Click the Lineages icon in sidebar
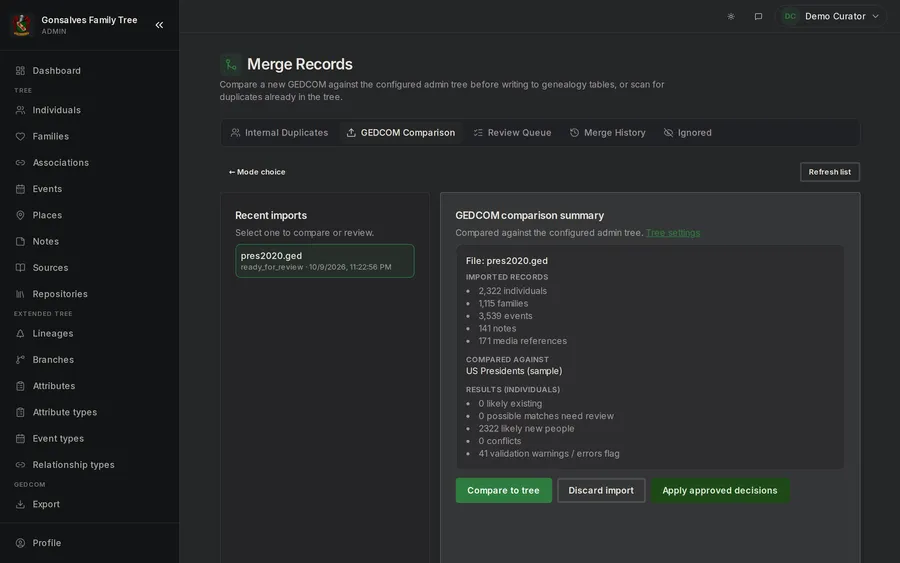The width and height of the screenshot is (900, 563). pyautogui.click(x=20, y=333)
